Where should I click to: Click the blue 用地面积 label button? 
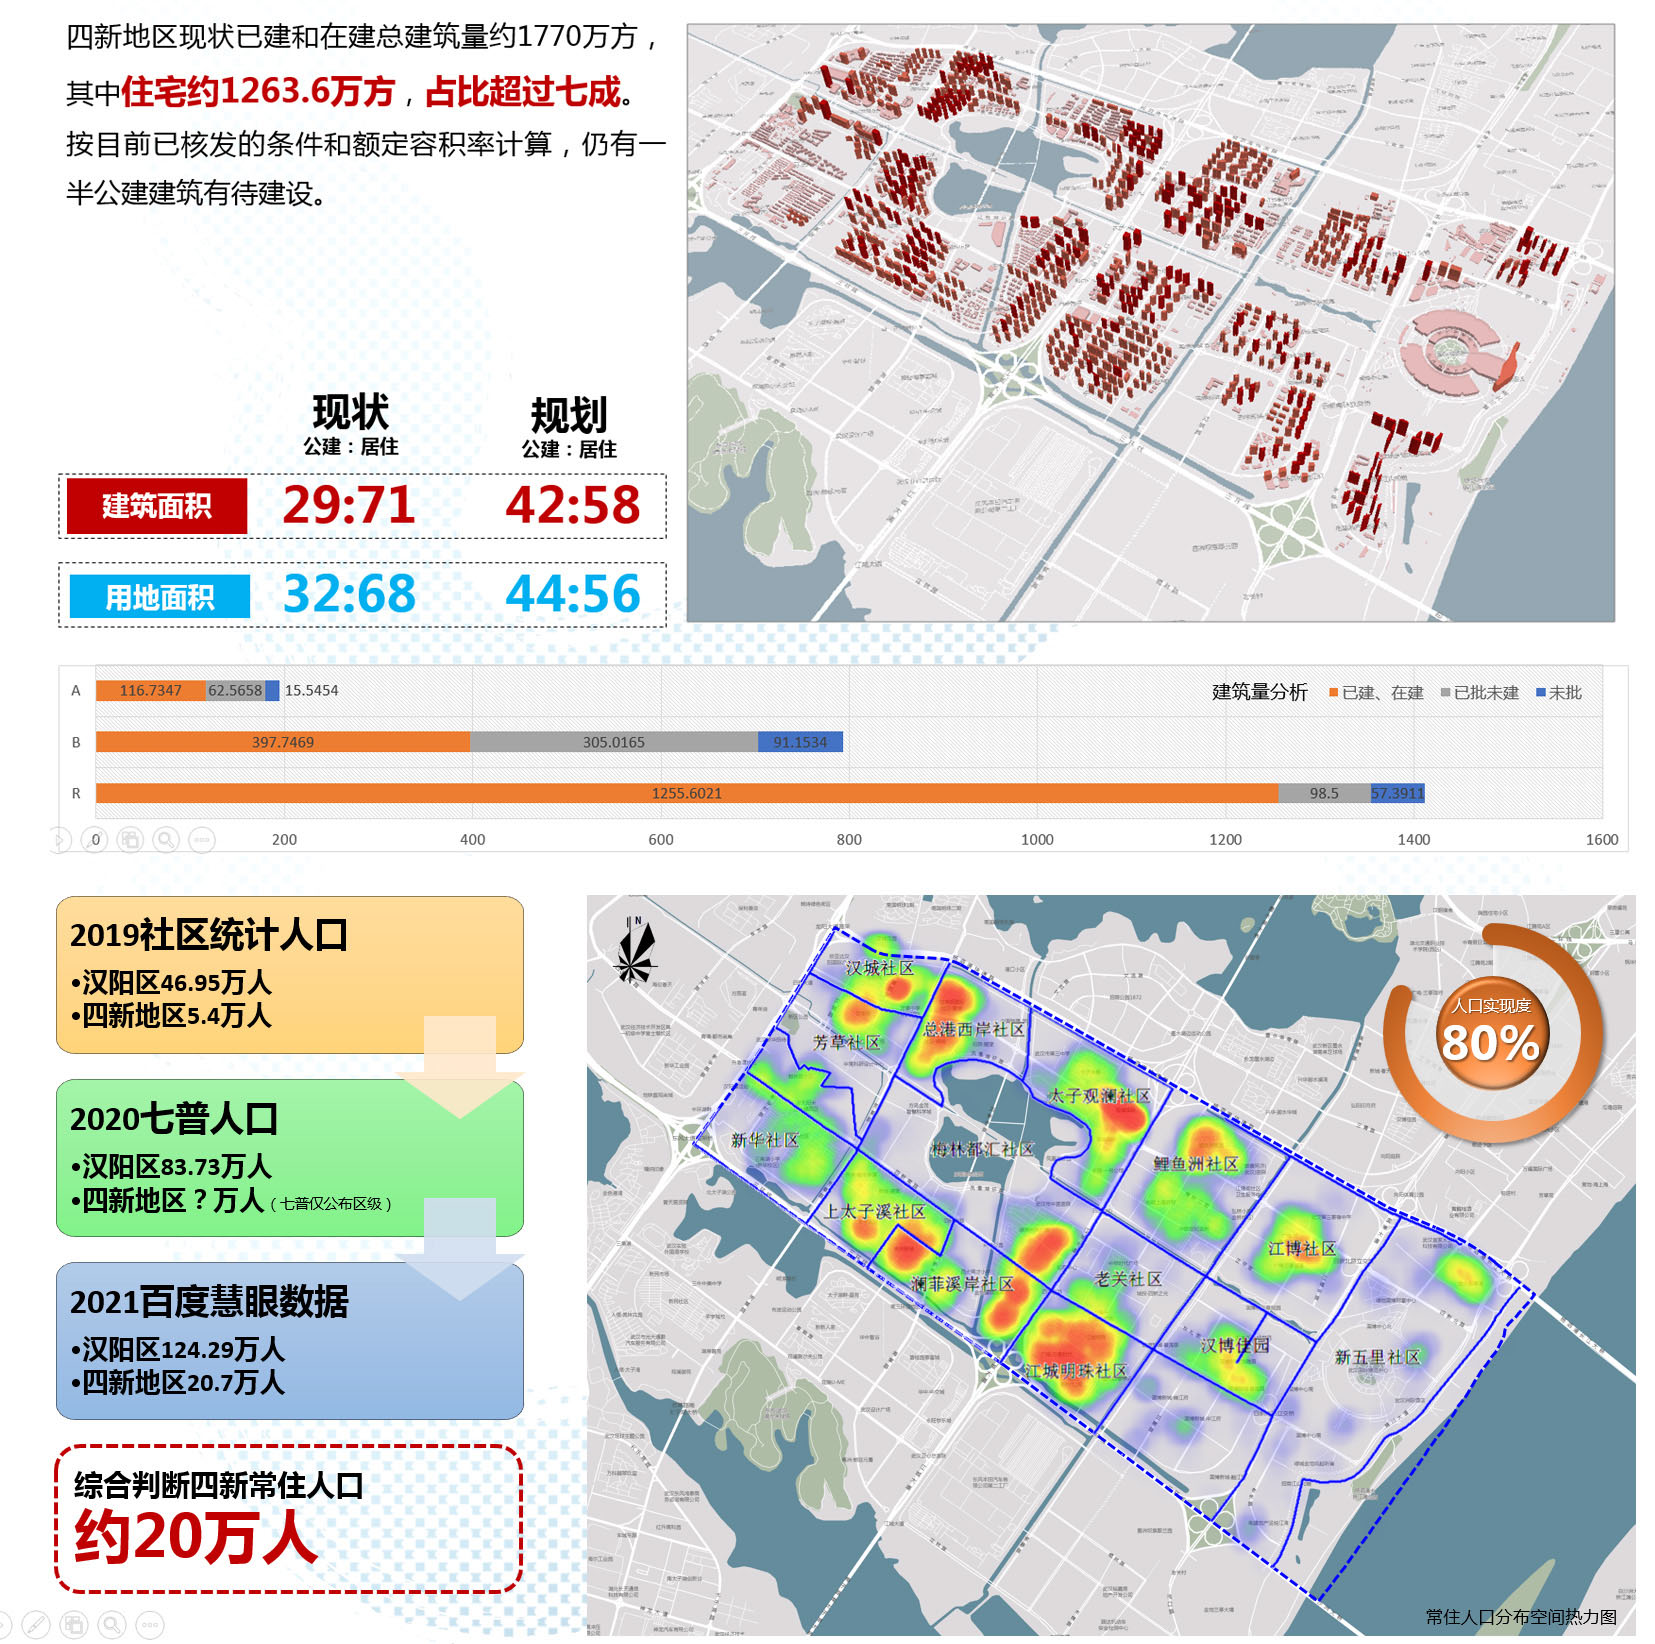coord(160,597)
